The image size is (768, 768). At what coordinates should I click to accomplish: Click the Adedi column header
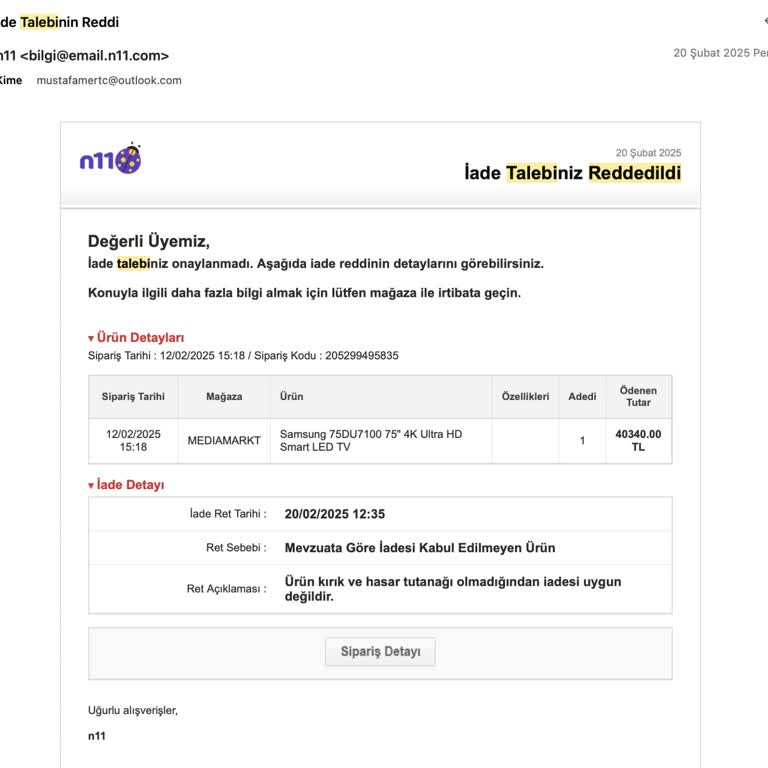pyautogui.click(x=582, y=397)
